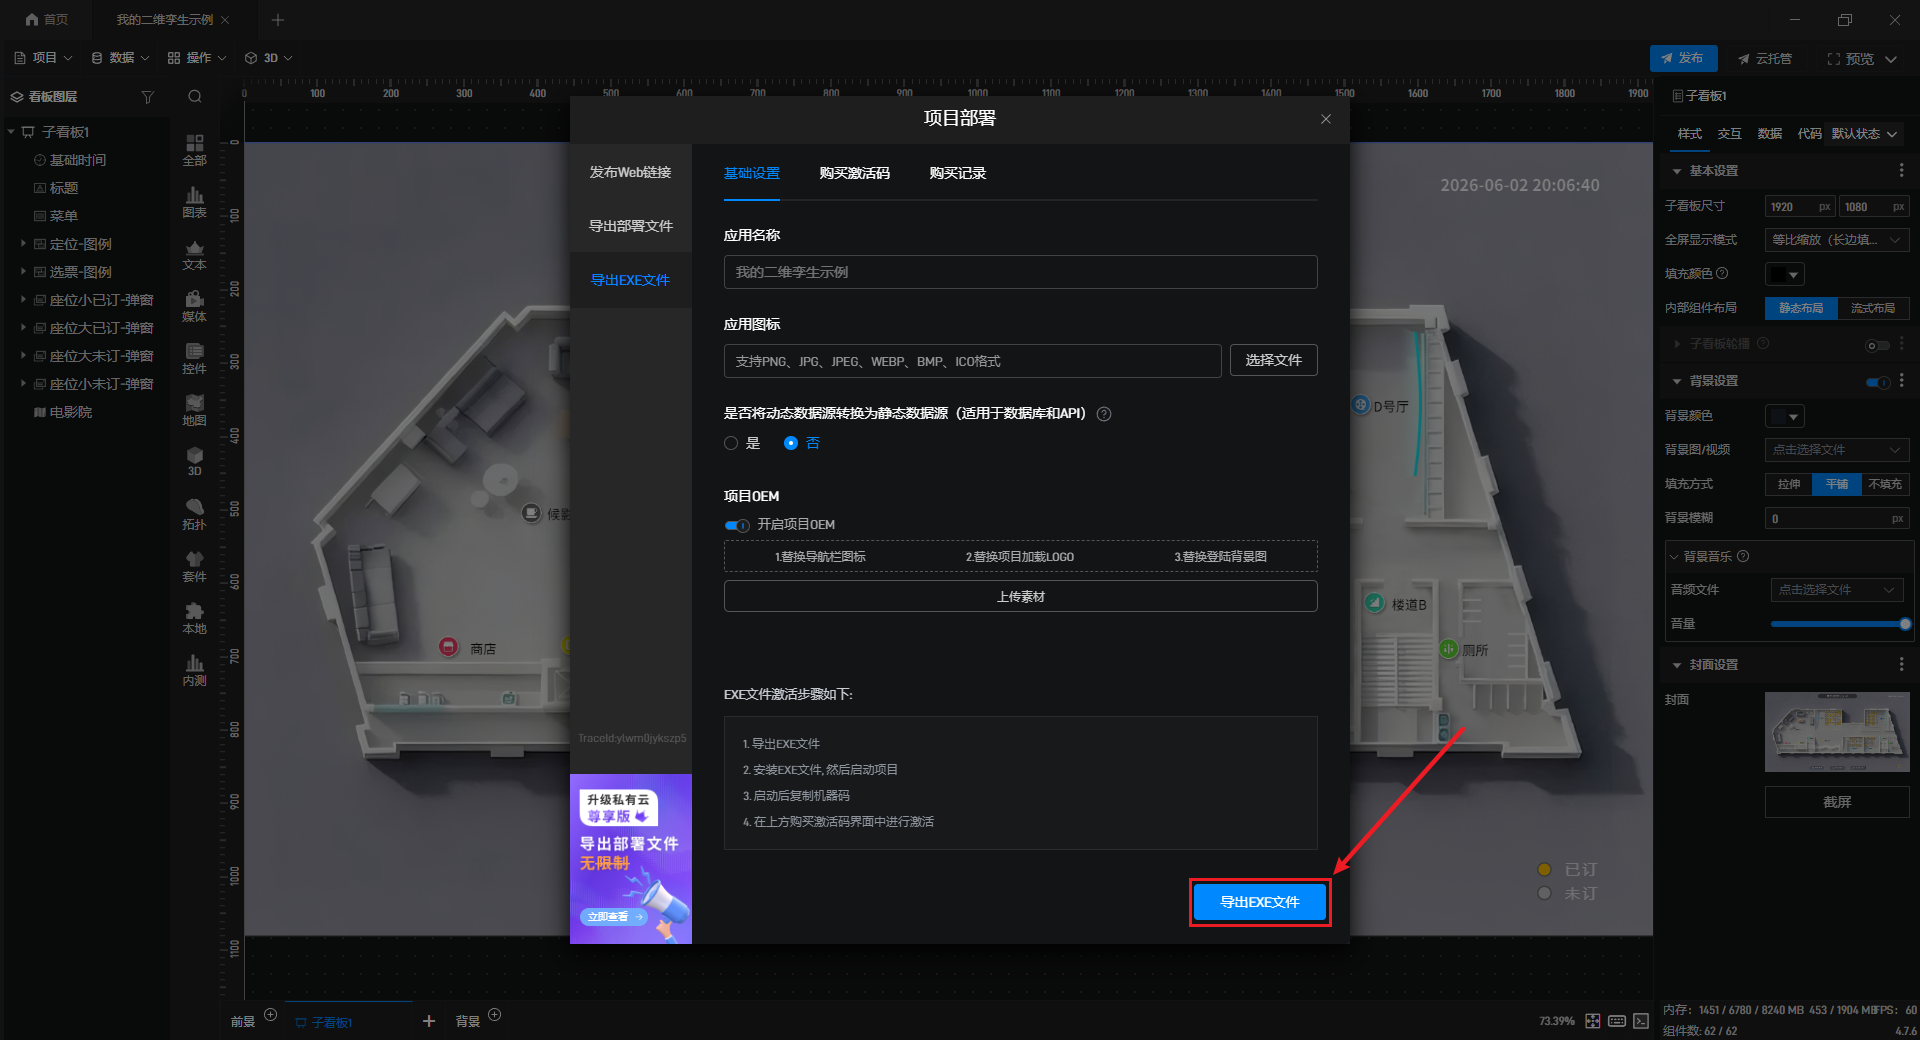Toggle the 子看板轮播 switch
This screenshot has height=1040, width=1920.
[x=1878, y=345]
